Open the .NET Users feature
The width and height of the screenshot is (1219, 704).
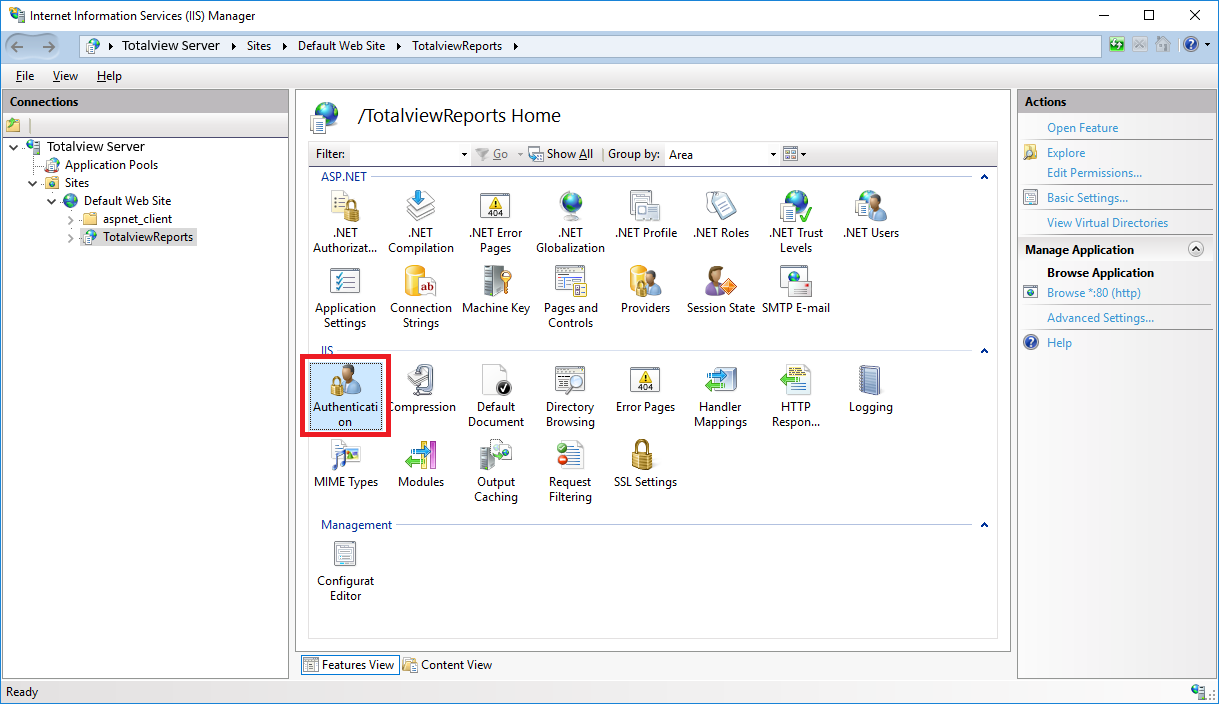pyautogui.click(x=871, y=215)
